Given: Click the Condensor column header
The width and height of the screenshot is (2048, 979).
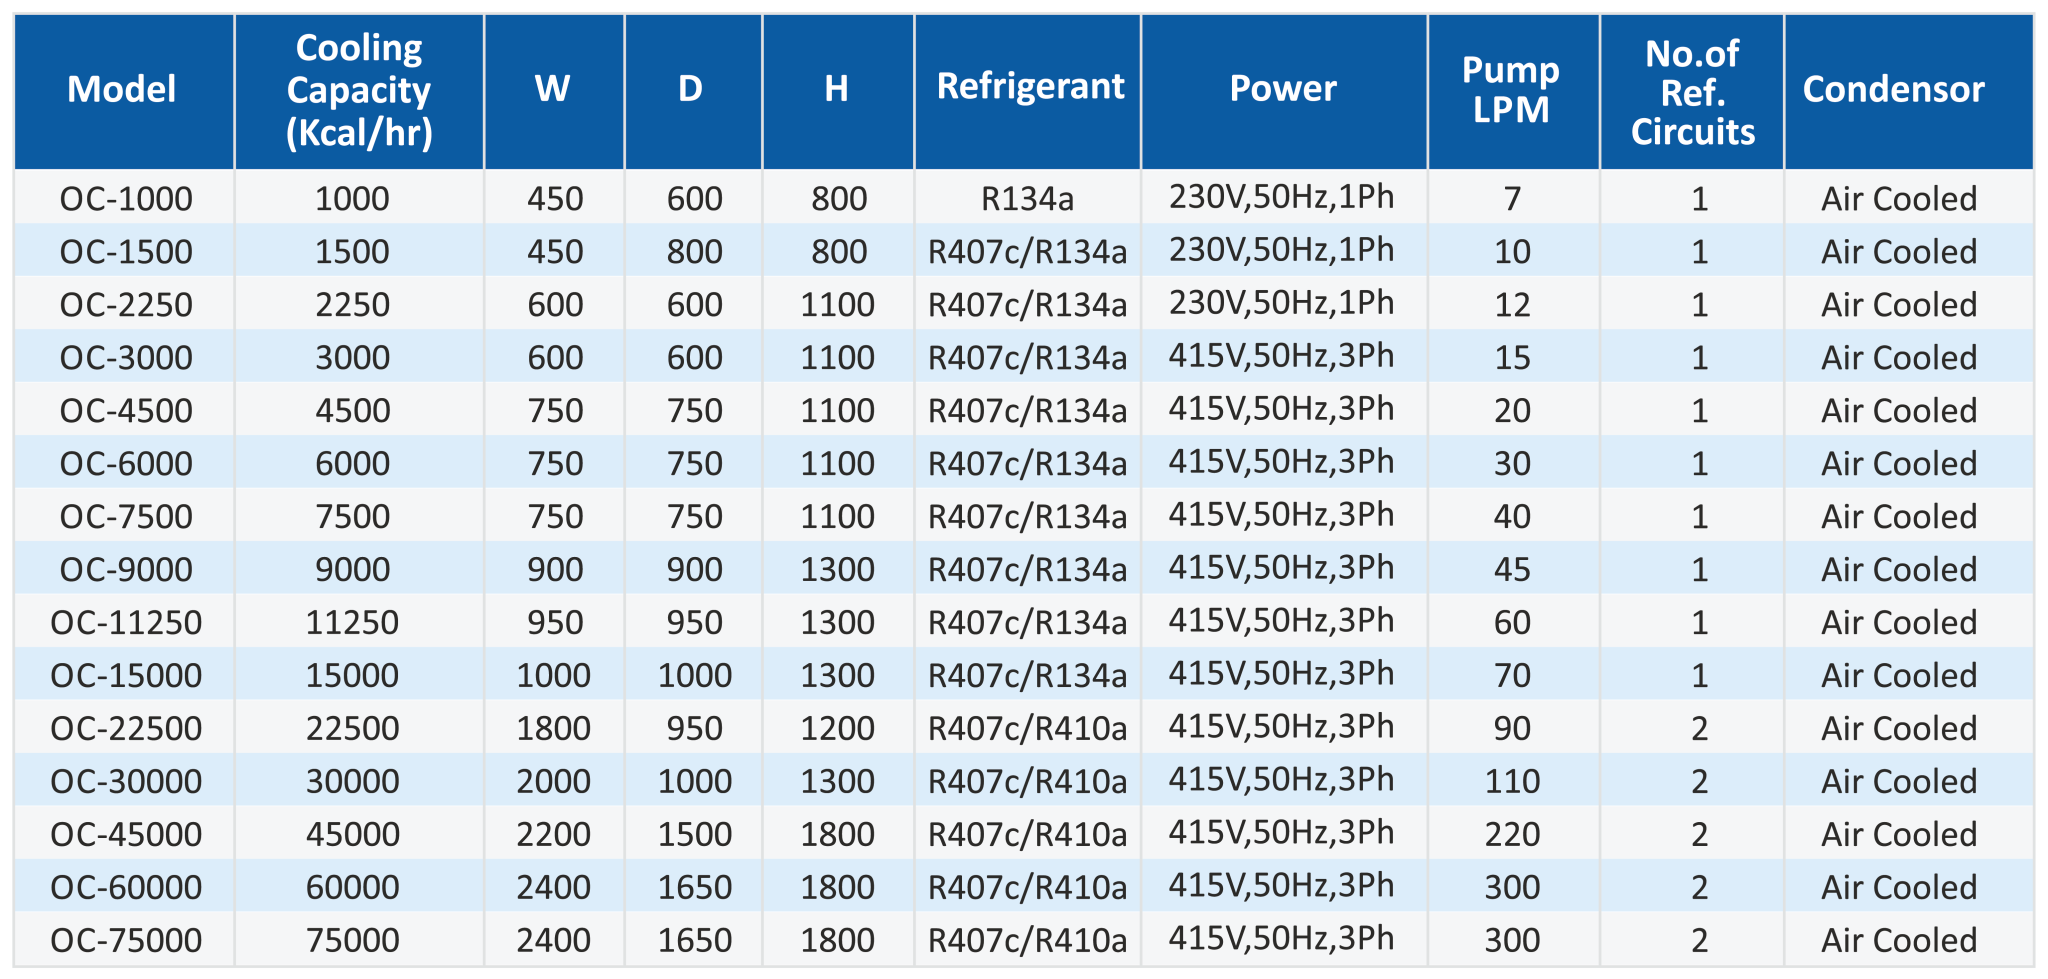Looking at the screenshot, I should click(1894, 90).
